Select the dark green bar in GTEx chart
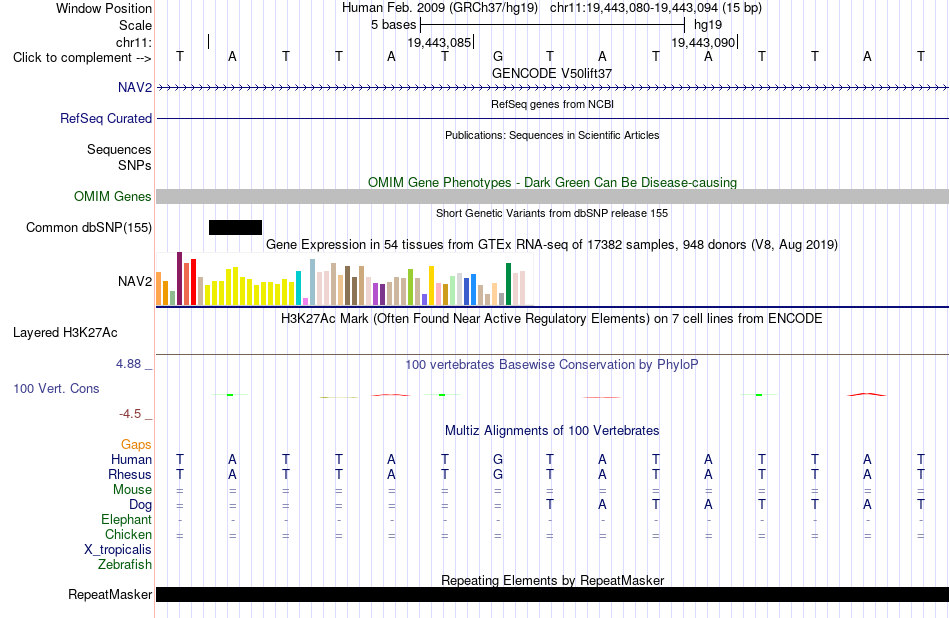Screen dimensions: 950x618 point(508,284)
